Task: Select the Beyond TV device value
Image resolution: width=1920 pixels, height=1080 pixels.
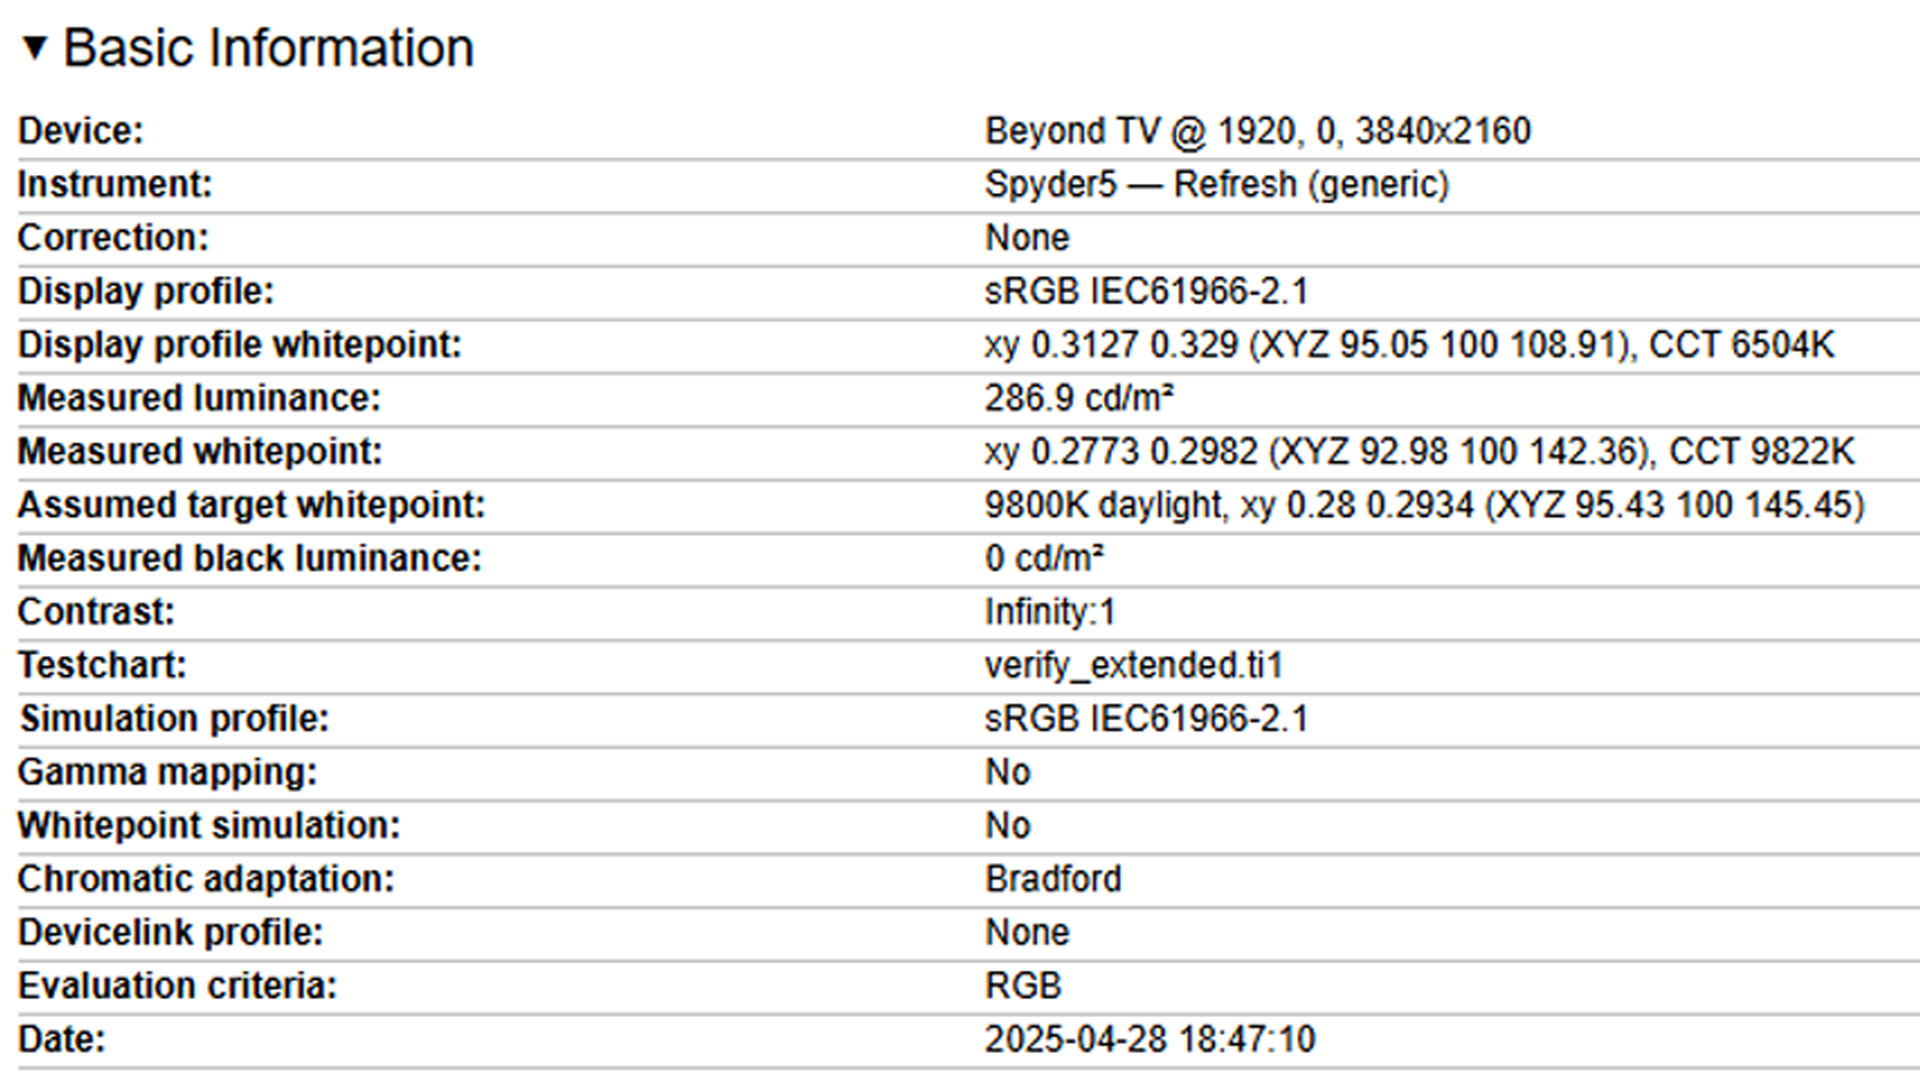Action: click(1257, 131)
